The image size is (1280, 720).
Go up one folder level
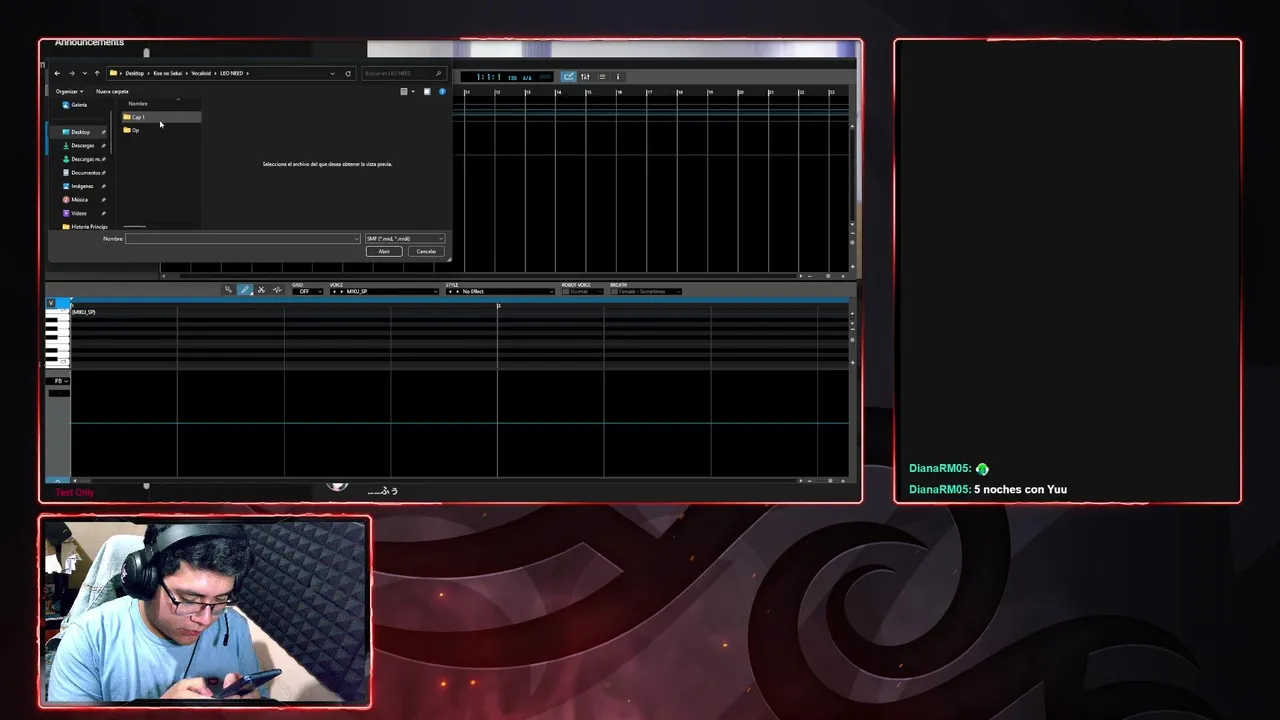pos(96,73)
